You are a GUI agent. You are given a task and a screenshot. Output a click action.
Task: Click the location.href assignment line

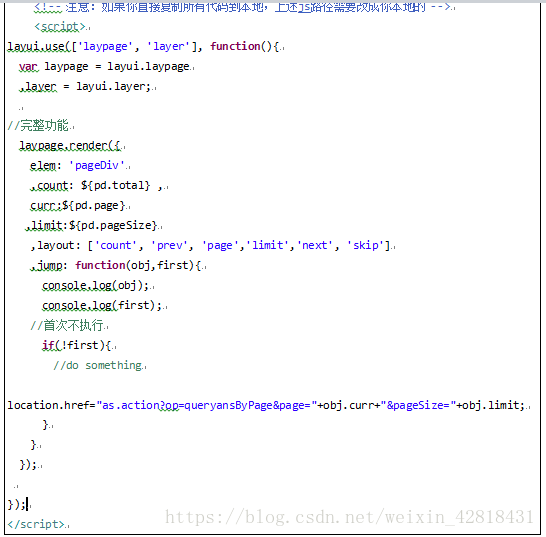pos(266,405)
